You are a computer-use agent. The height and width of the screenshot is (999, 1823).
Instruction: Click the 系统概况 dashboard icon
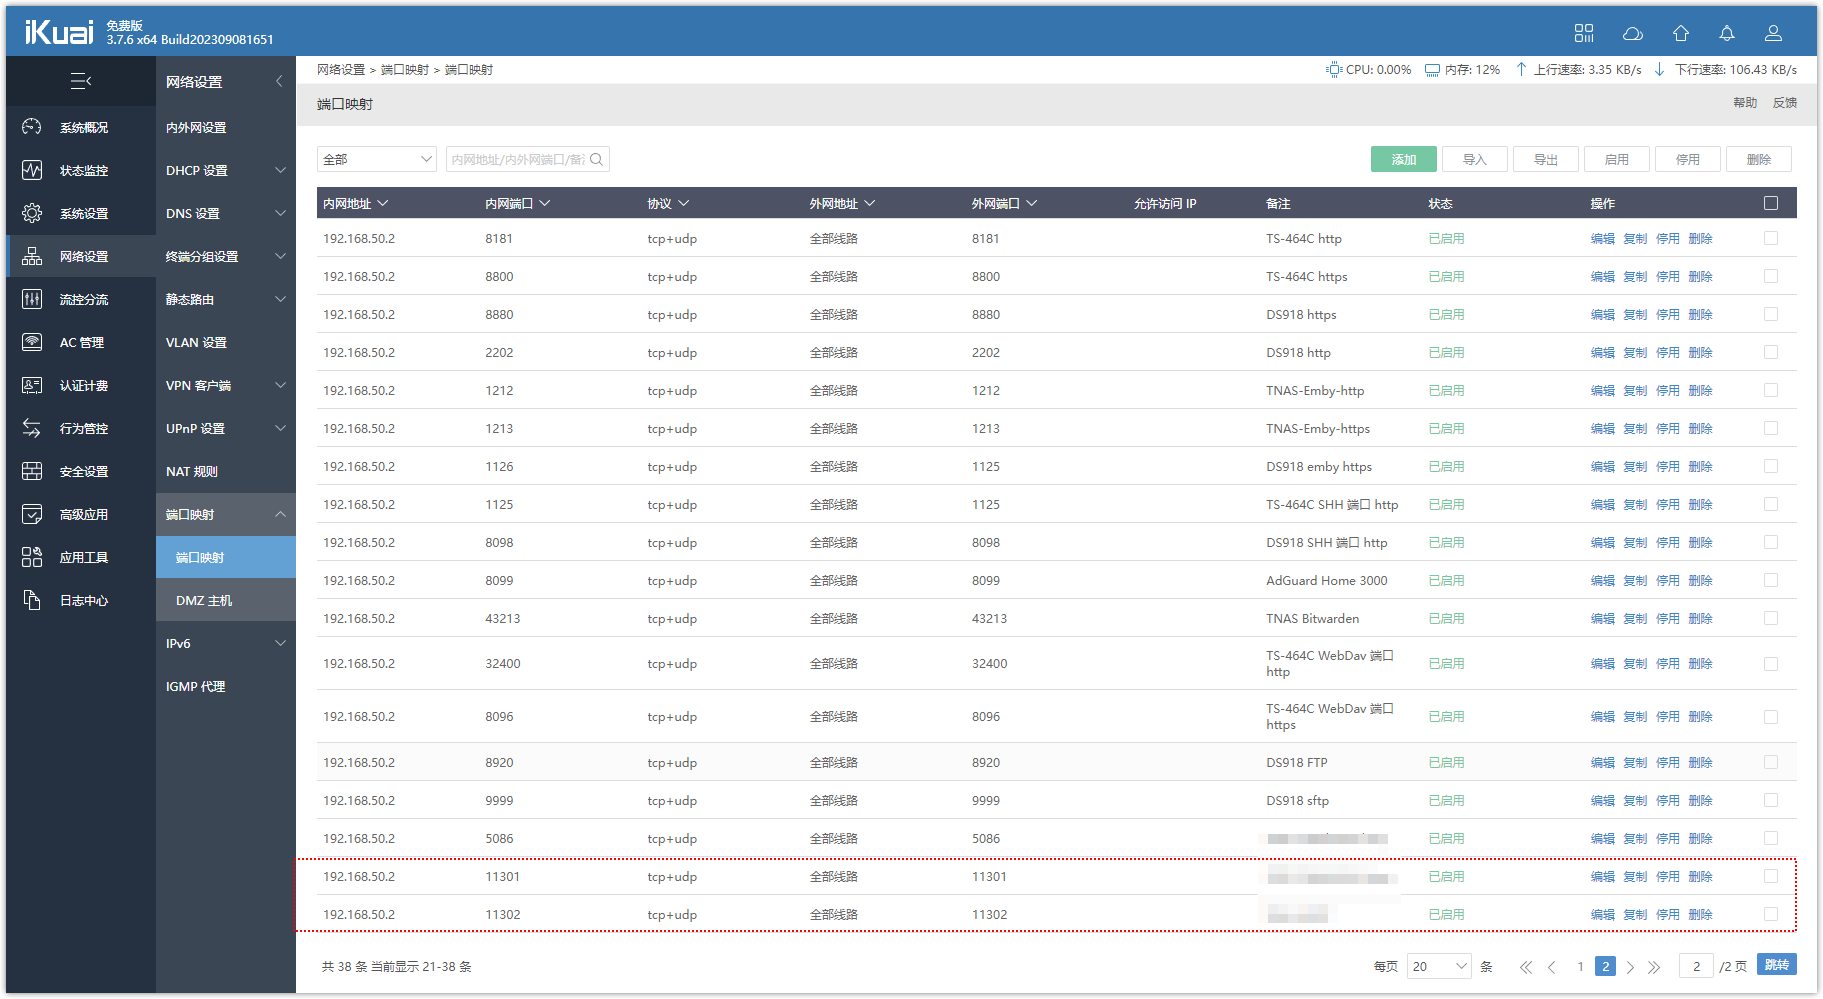(32, 127)
